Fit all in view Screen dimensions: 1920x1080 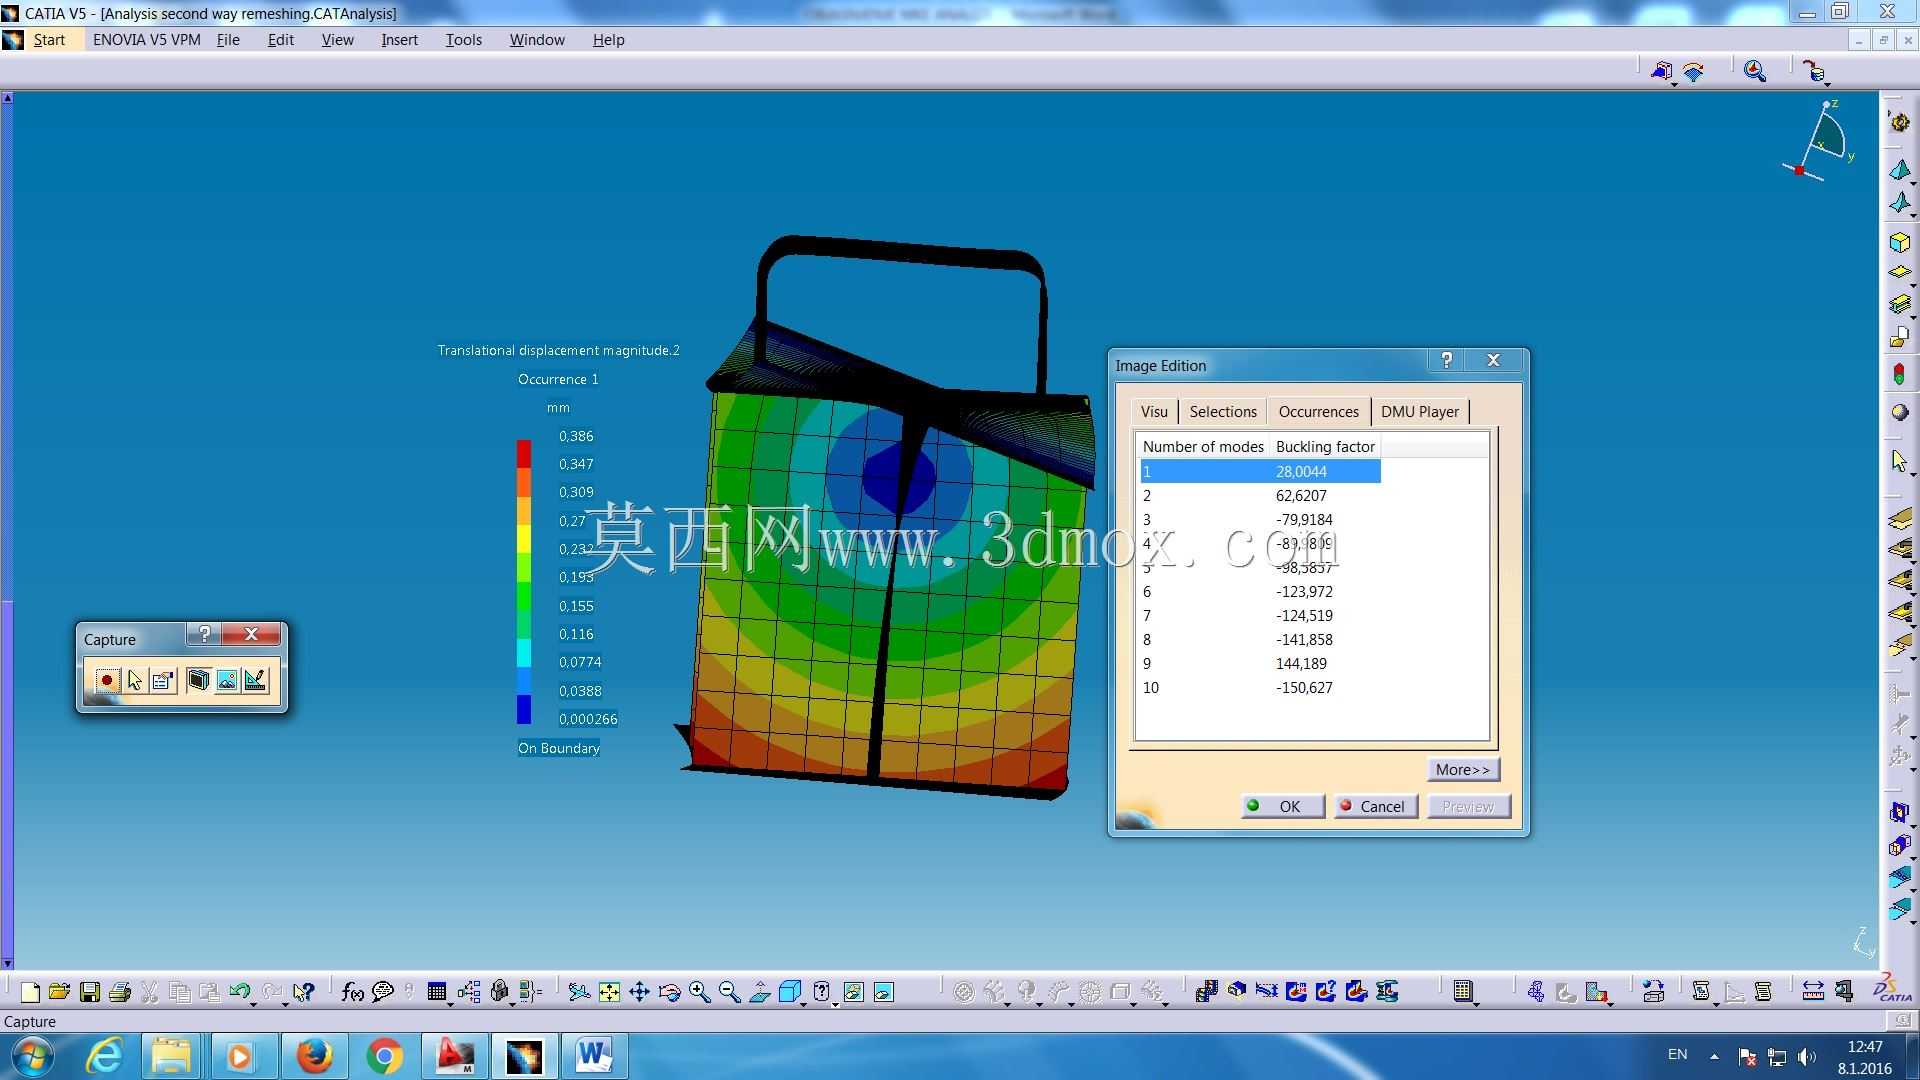[609, 992]
